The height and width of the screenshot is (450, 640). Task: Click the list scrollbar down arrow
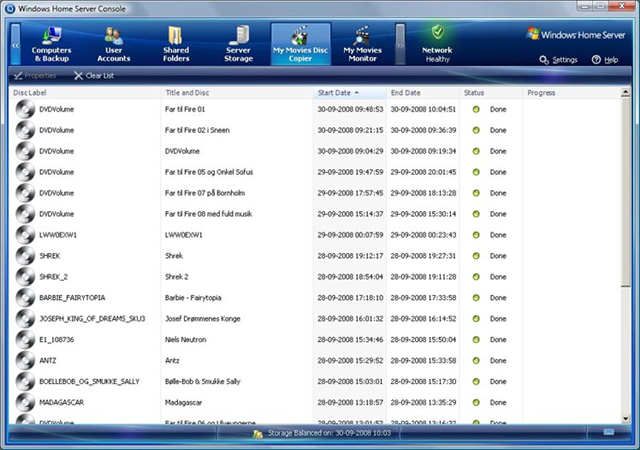pyautogui.click(x=625, y=419)
